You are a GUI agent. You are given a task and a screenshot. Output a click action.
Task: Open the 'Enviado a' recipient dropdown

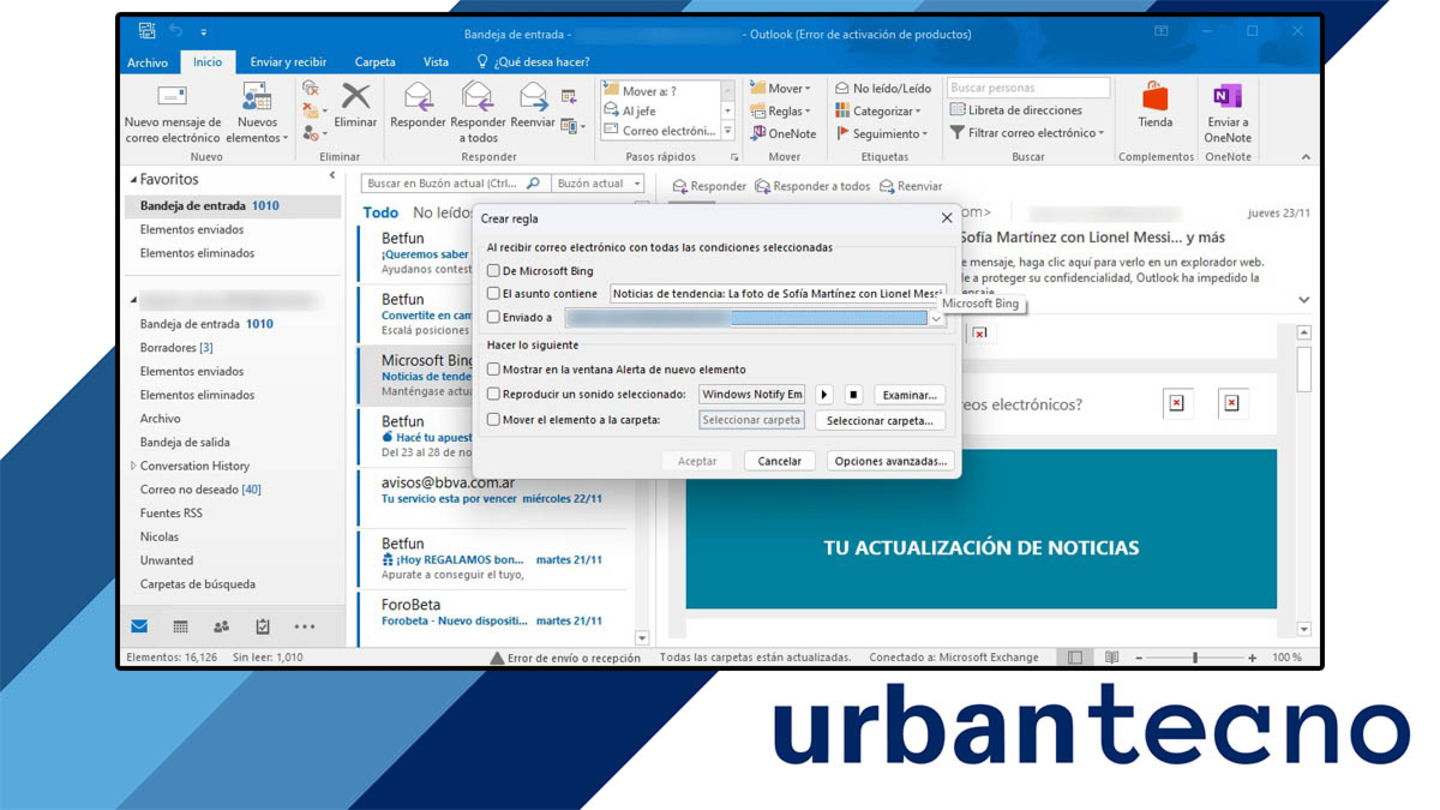[x=936, y=318]
